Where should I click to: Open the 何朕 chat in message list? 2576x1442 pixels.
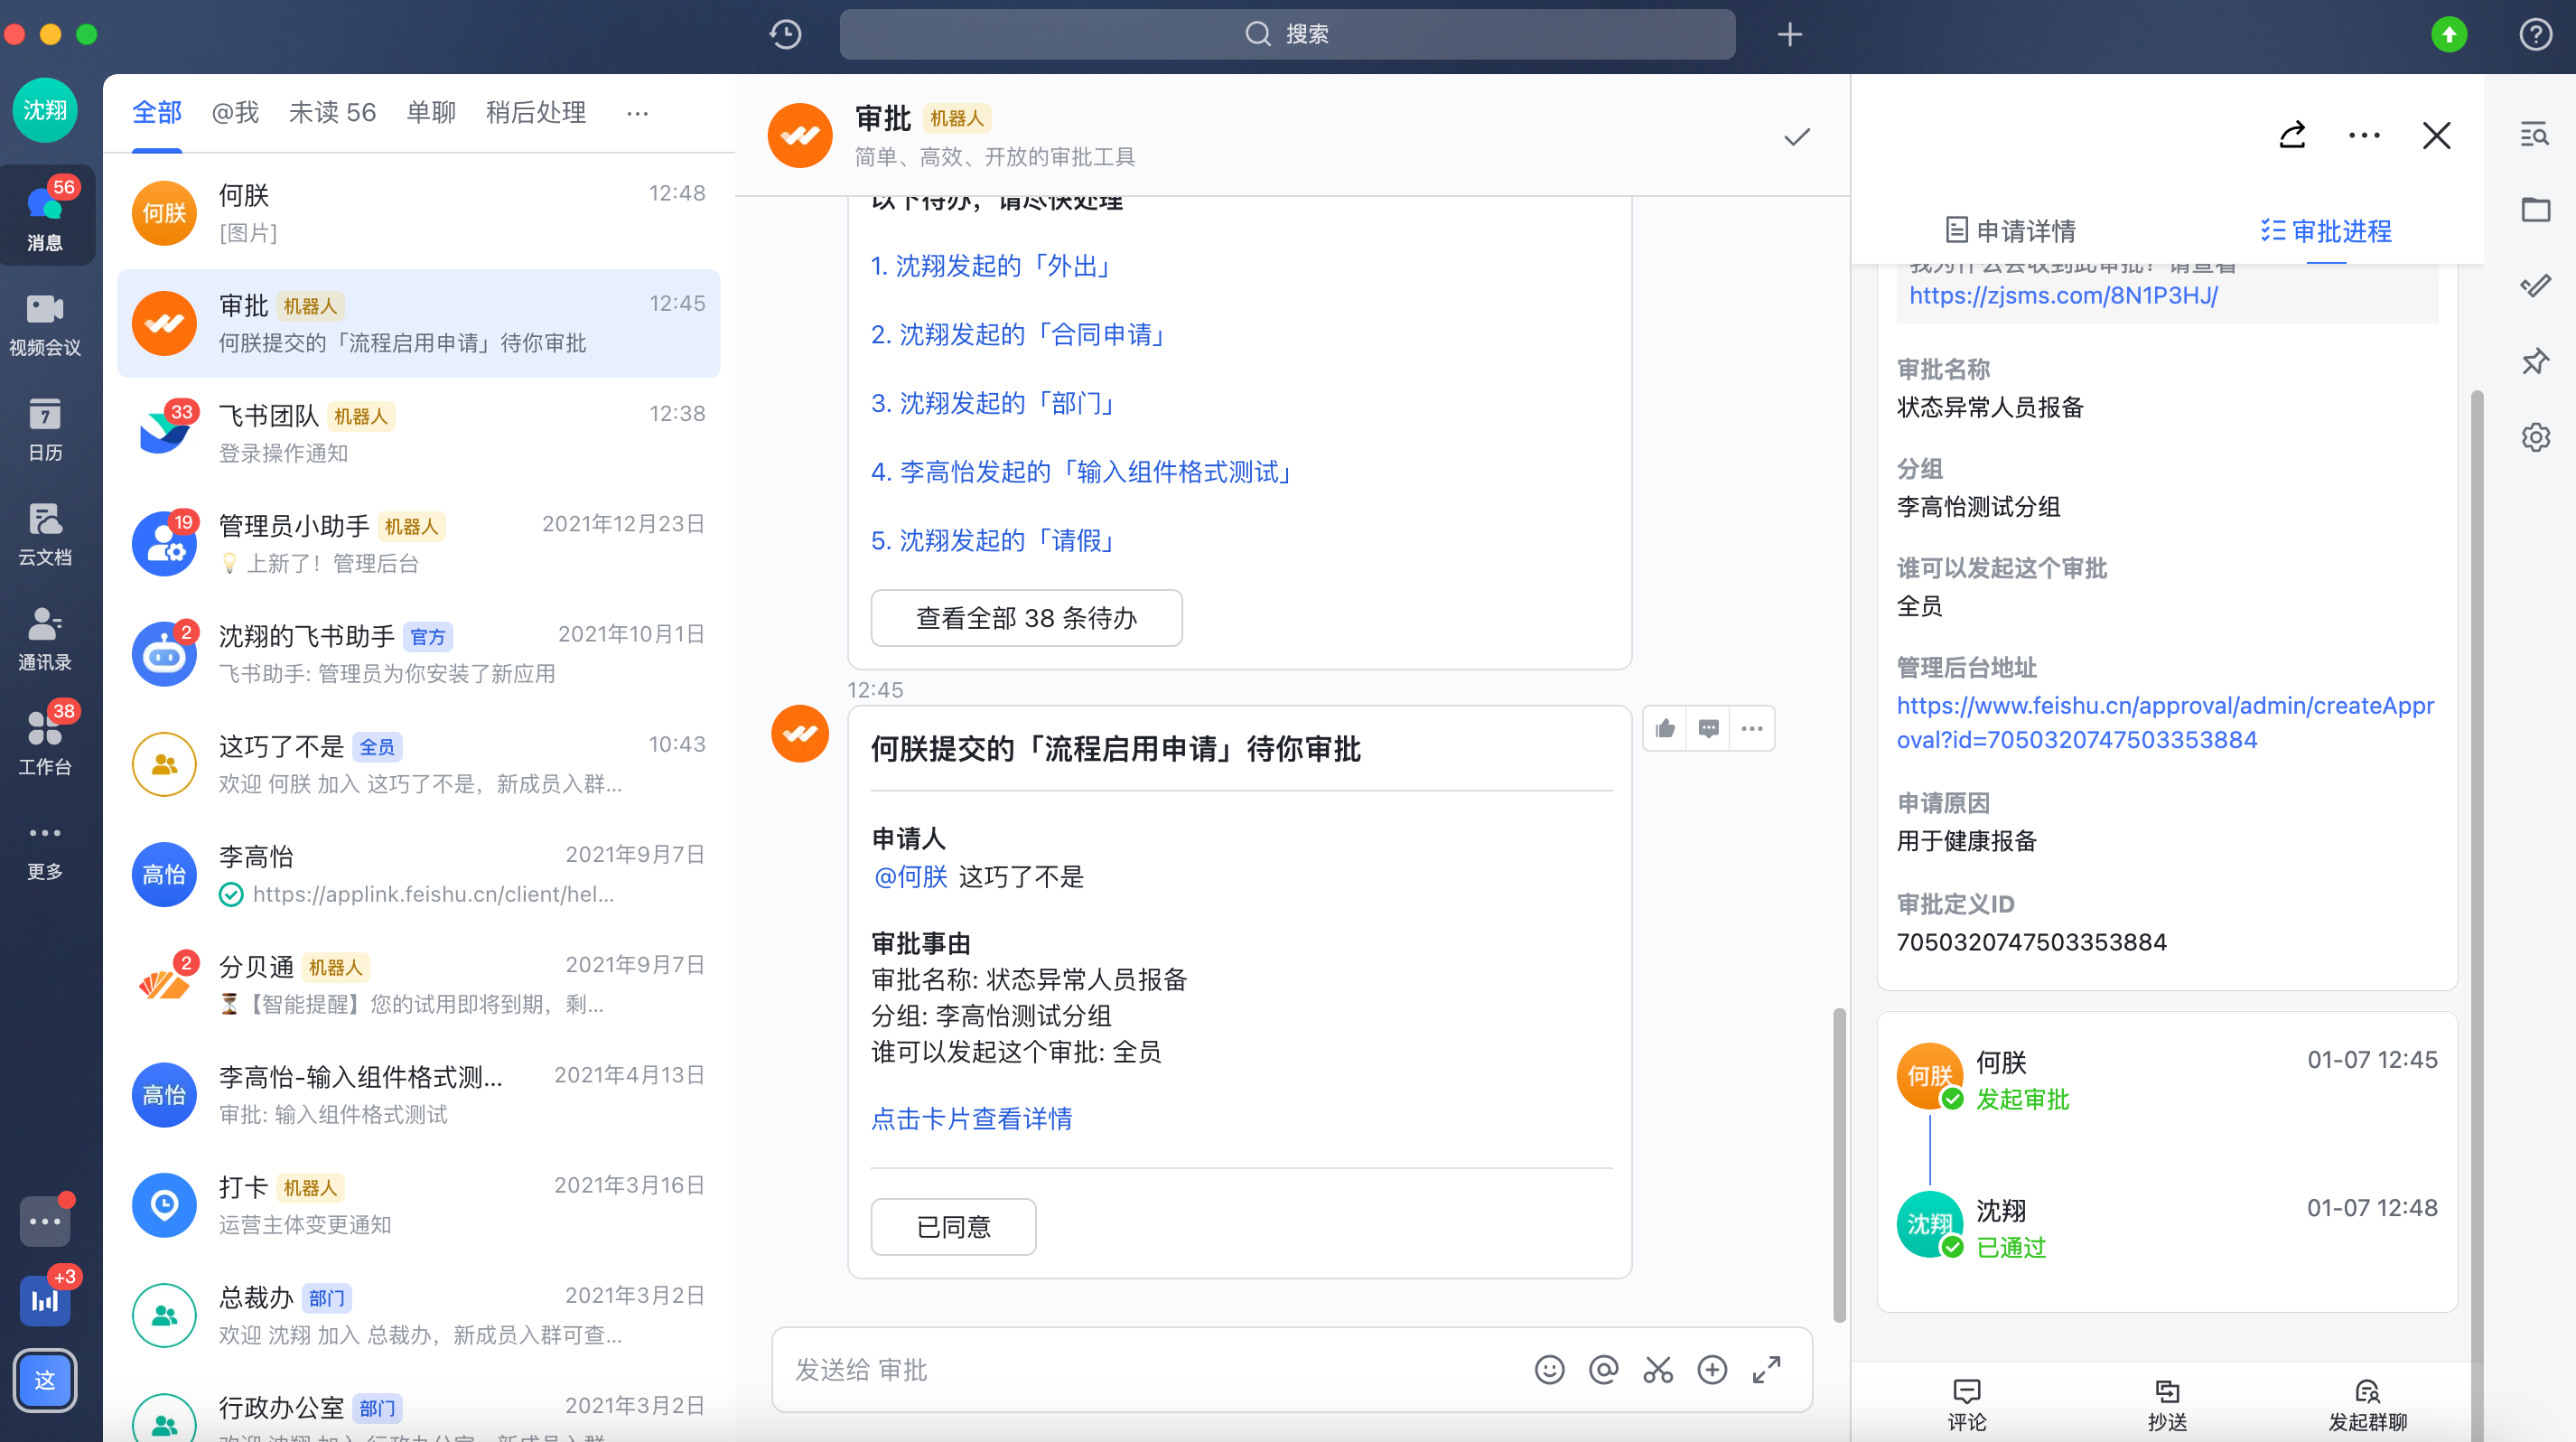[x=418, y=213]
